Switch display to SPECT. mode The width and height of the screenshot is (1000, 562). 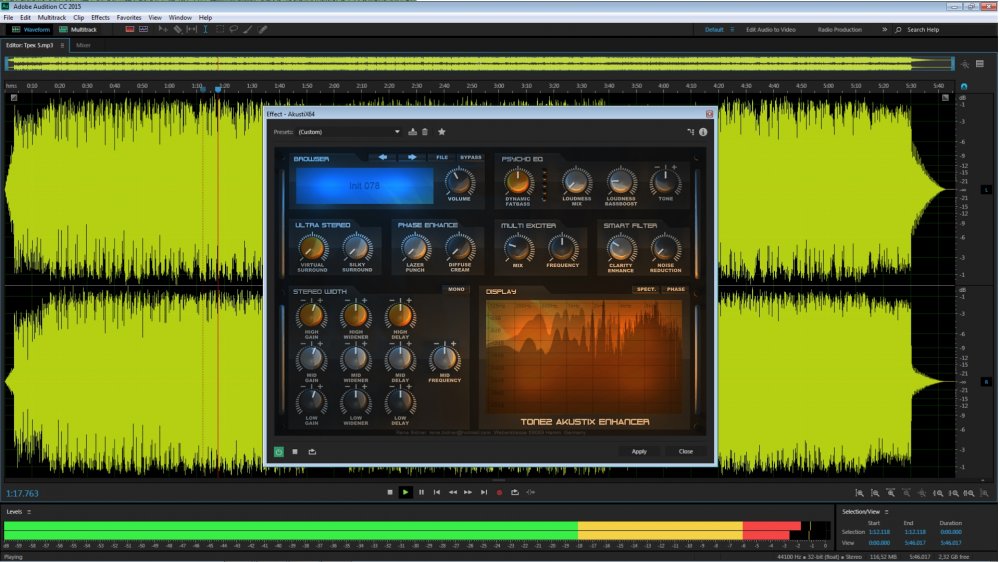click(x=645, y=289)
